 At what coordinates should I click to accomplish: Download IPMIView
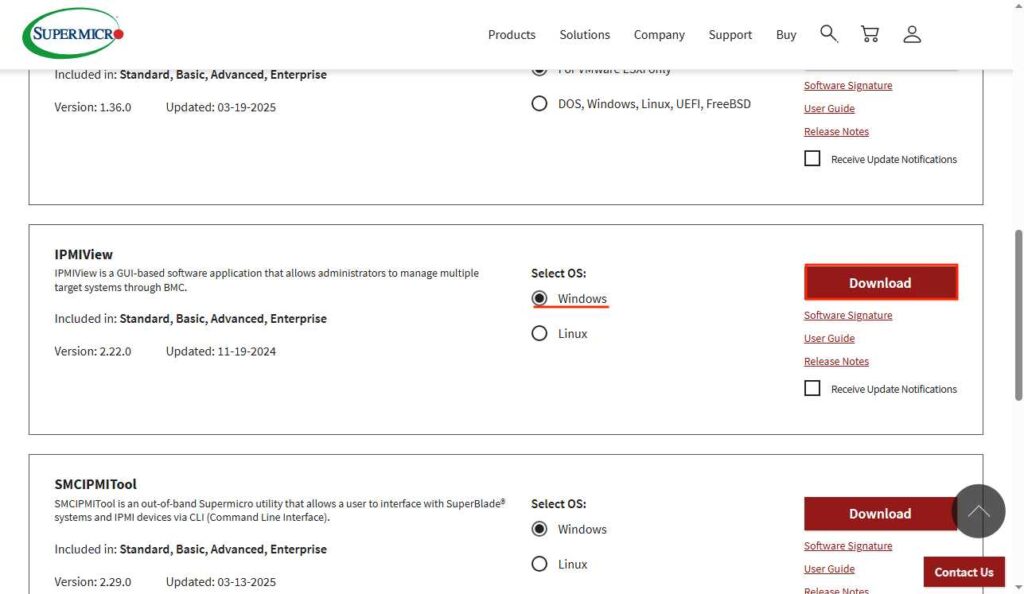880,283
